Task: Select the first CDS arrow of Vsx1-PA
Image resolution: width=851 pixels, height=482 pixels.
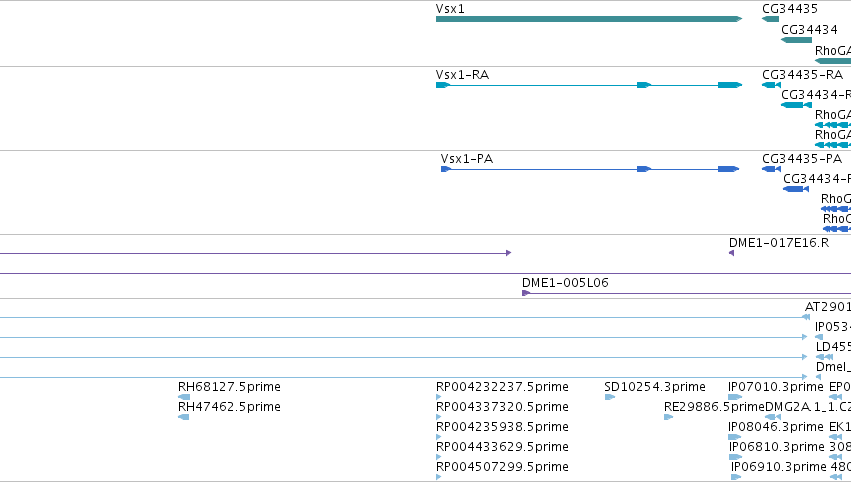Action: click(x=446, y=169)
